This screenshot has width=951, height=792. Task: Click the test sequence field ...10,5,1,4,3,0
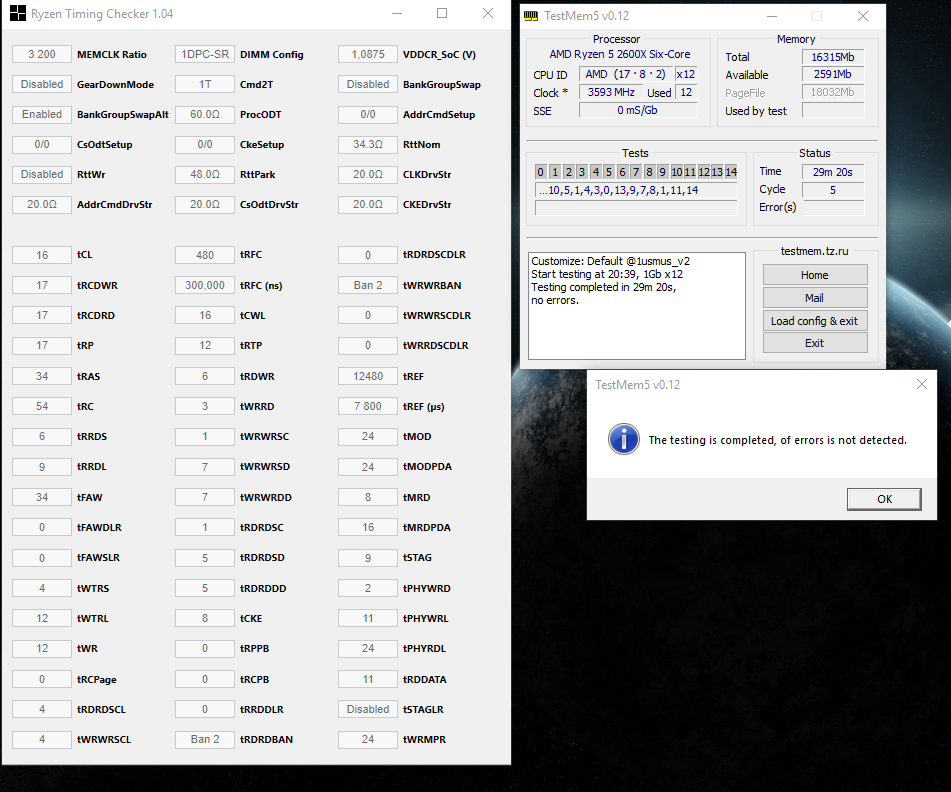pyautogui.click(x=636, y=190)
